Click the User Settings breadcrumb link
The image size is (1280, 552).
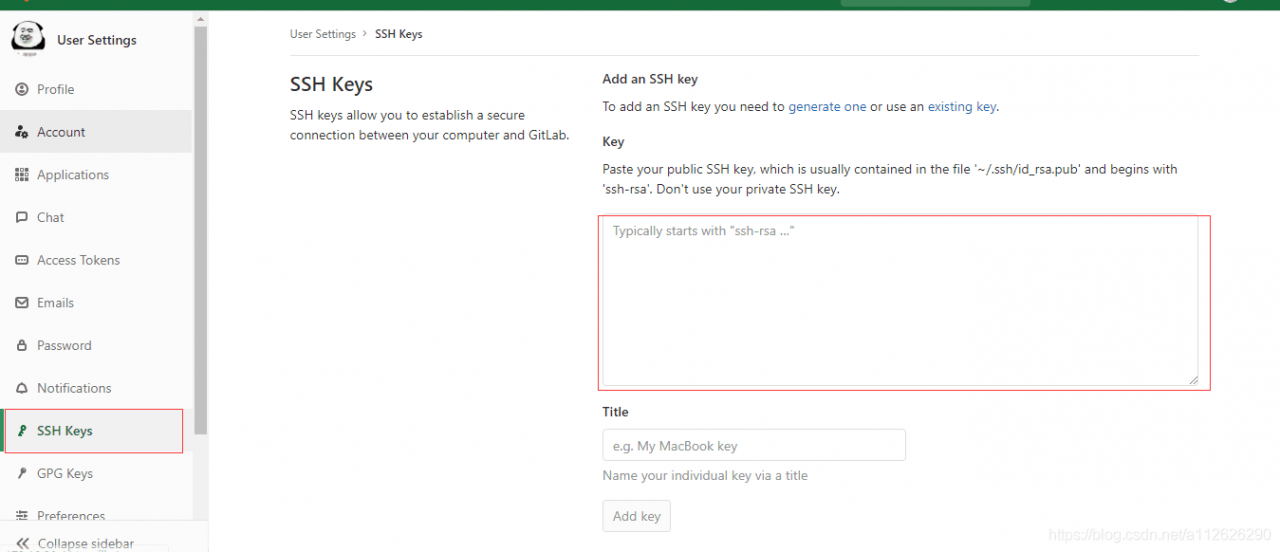click(322, 34)
